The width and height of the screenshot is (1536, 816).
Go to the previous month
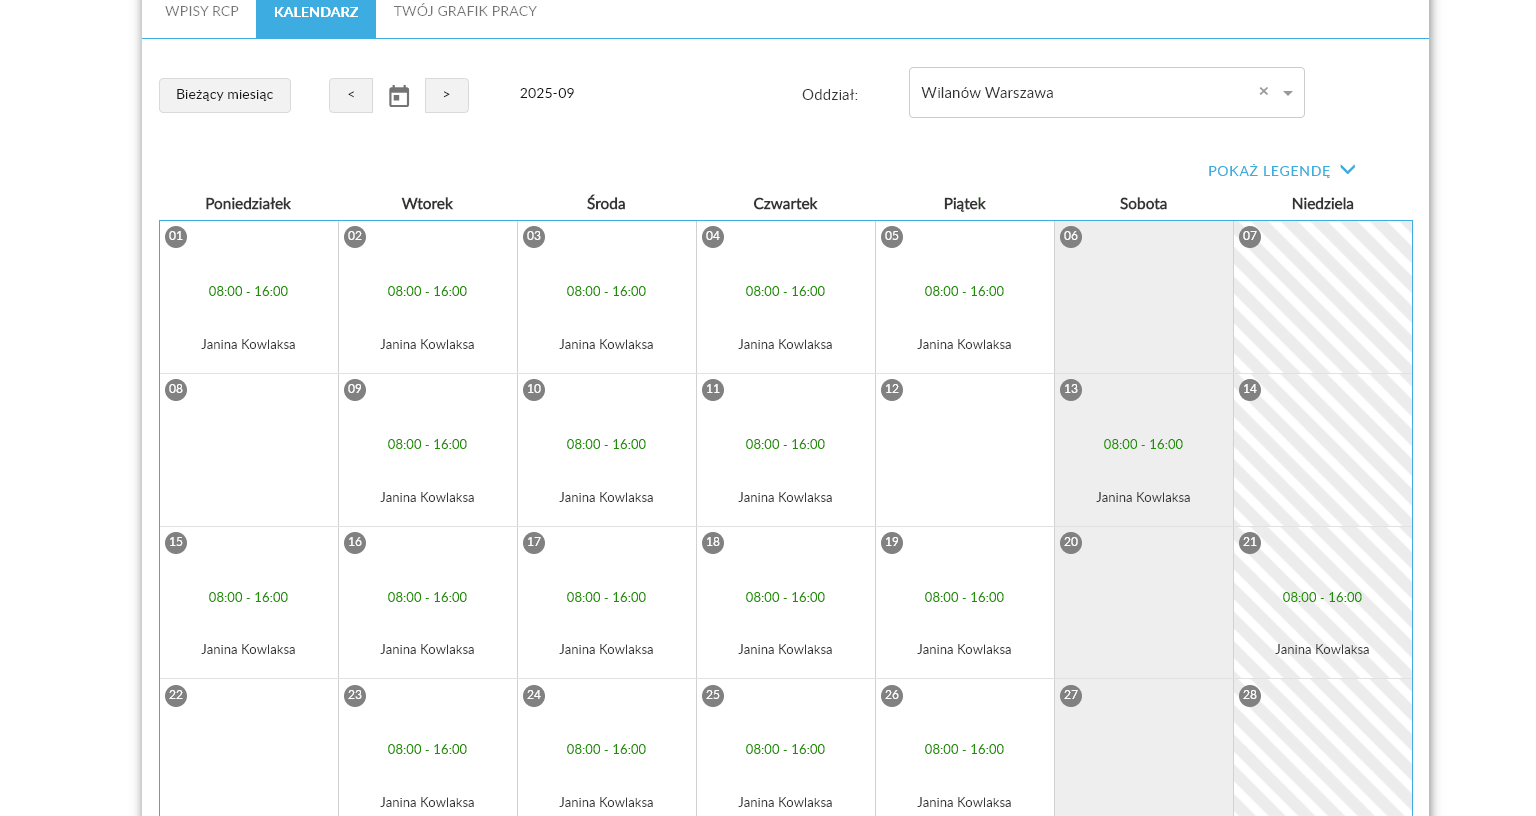(351, 95)
